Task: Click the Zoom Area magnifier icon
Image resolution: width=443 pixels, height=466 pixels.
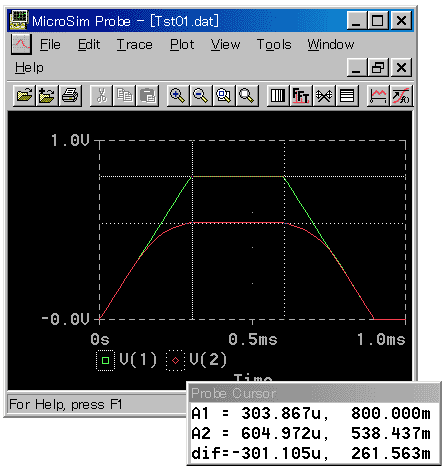Action: click(224, 96)
